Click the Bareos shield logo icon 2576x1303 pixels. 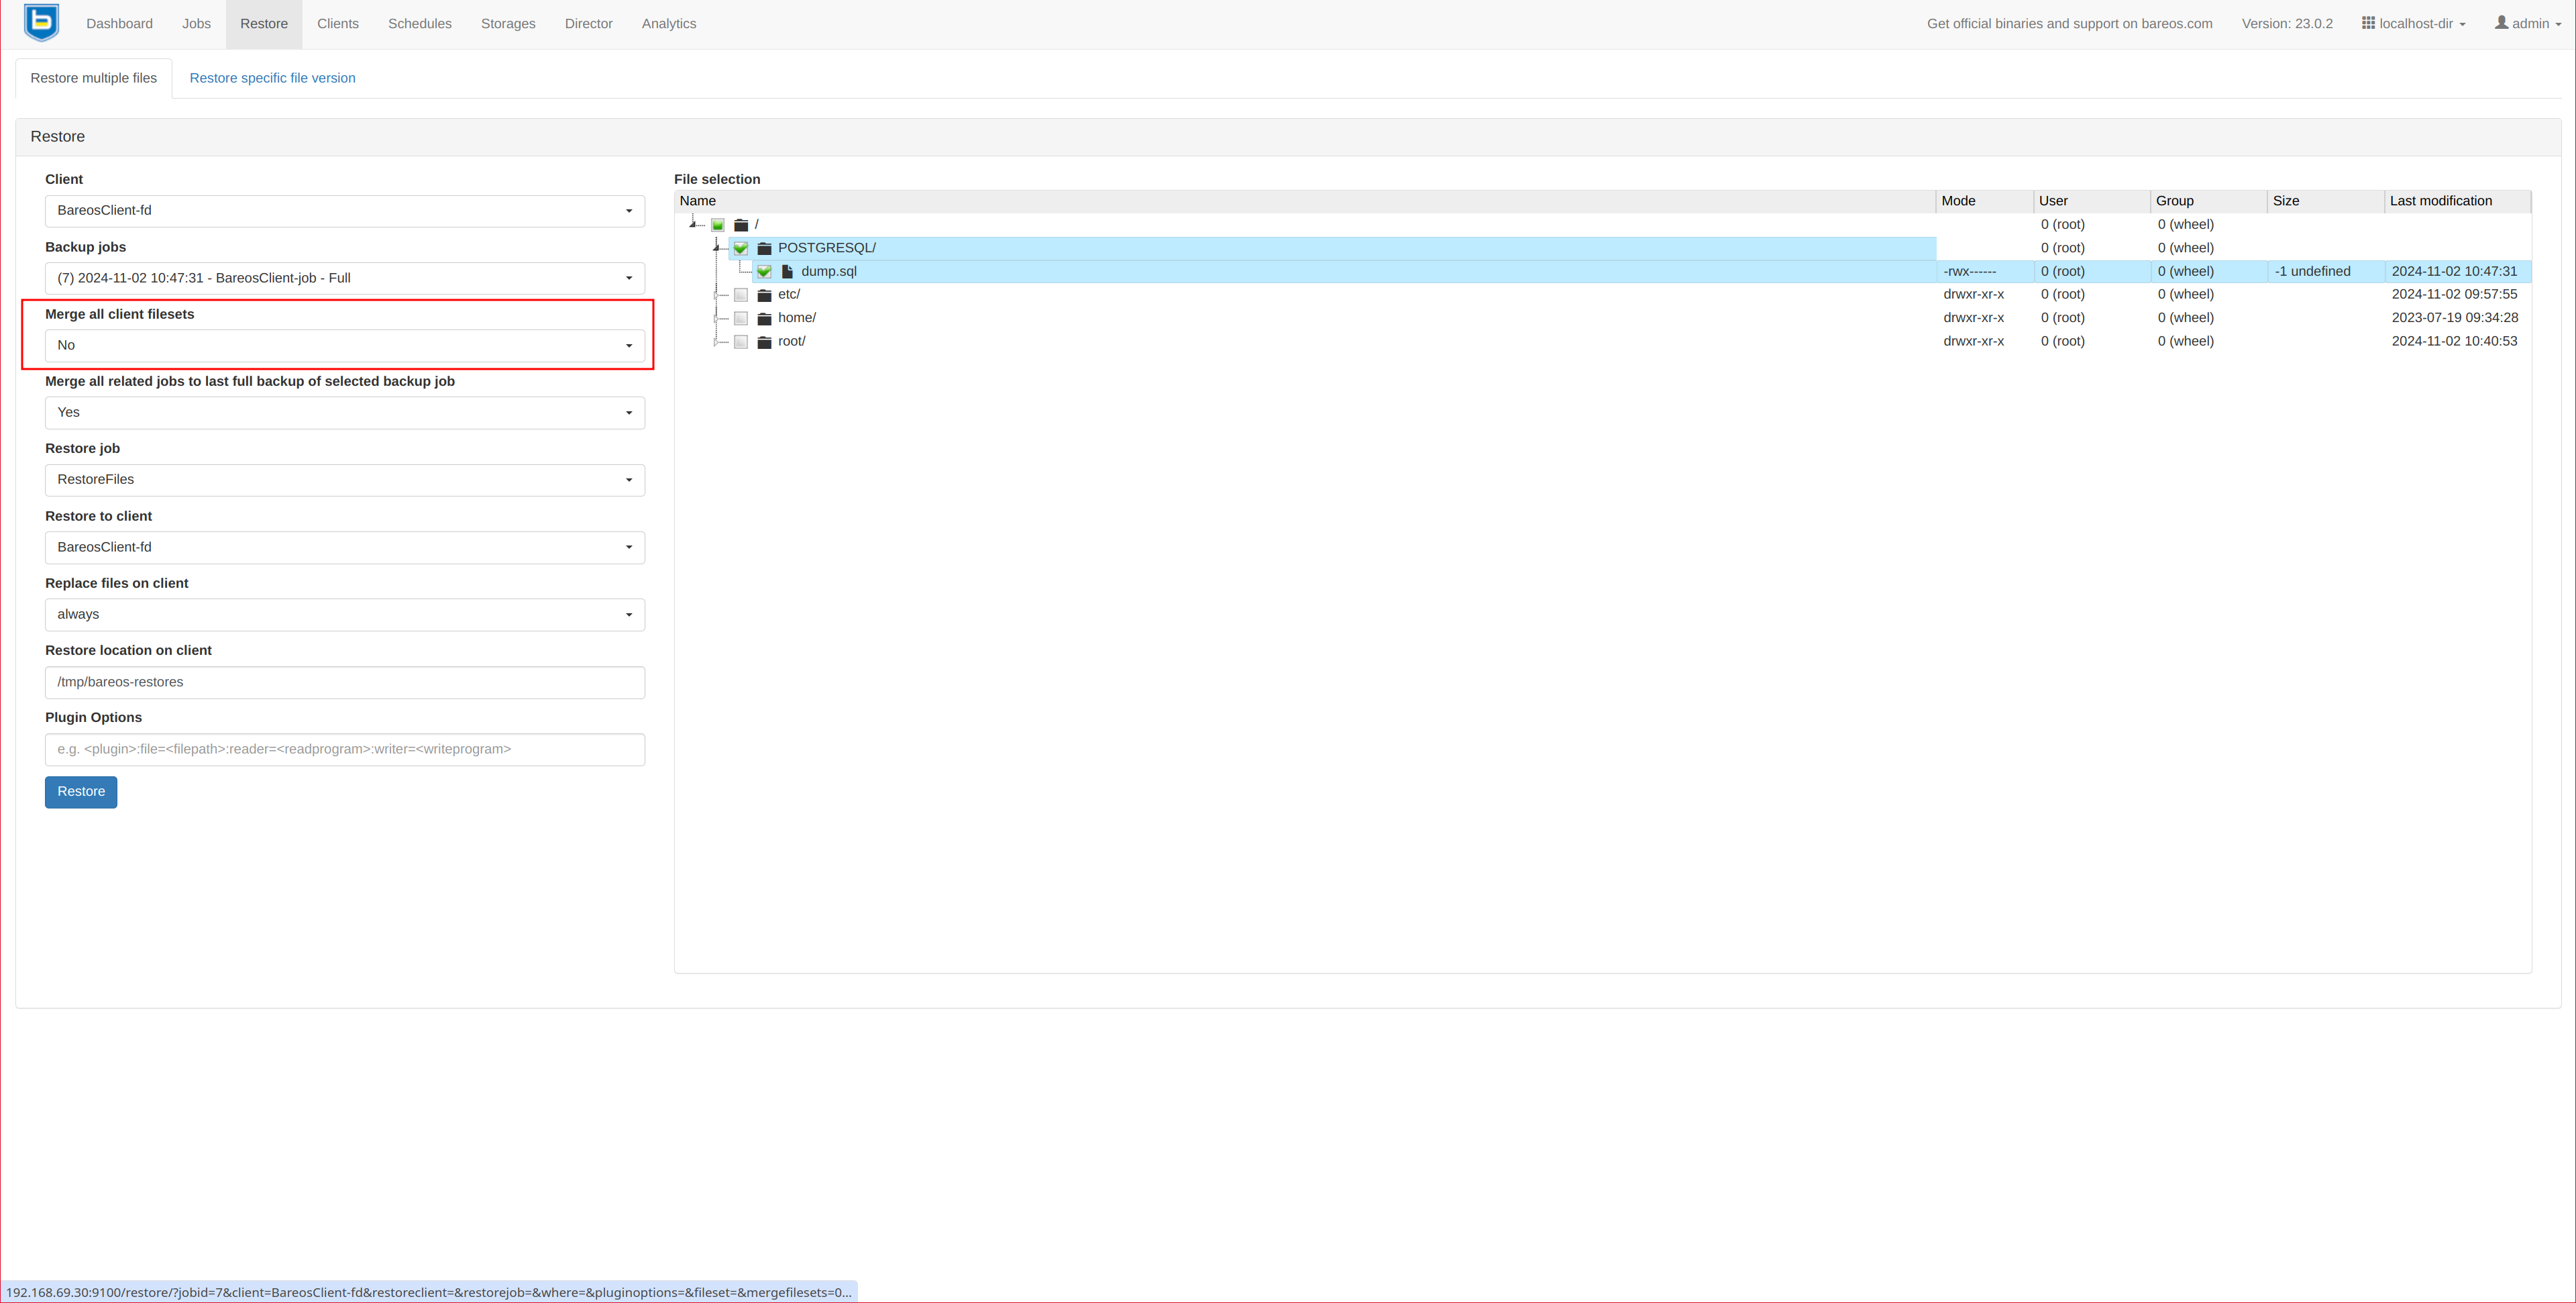coord(41,23)
